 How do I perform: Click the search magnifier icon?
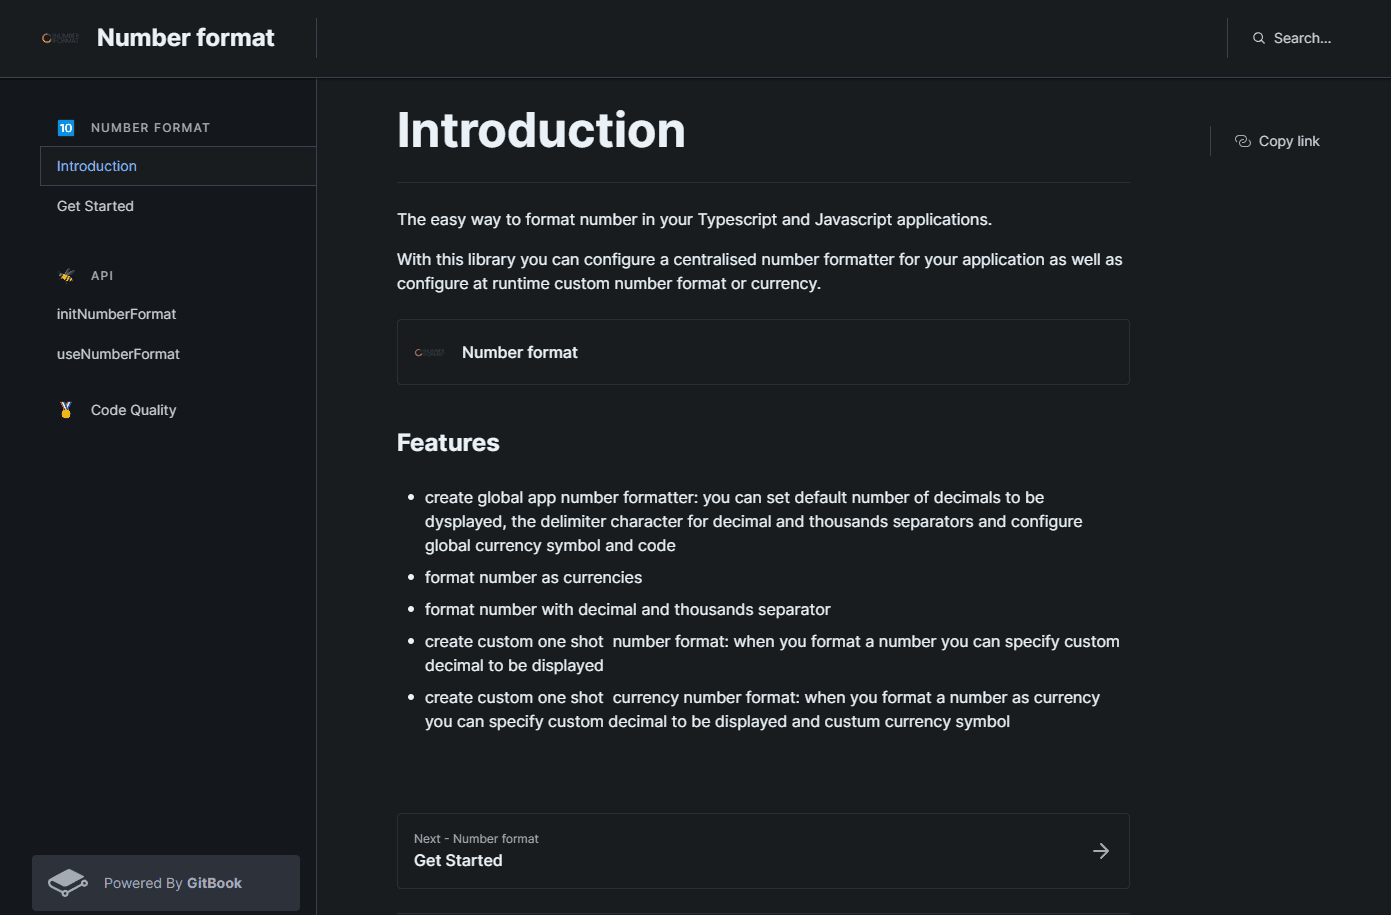pos(1259,38)
